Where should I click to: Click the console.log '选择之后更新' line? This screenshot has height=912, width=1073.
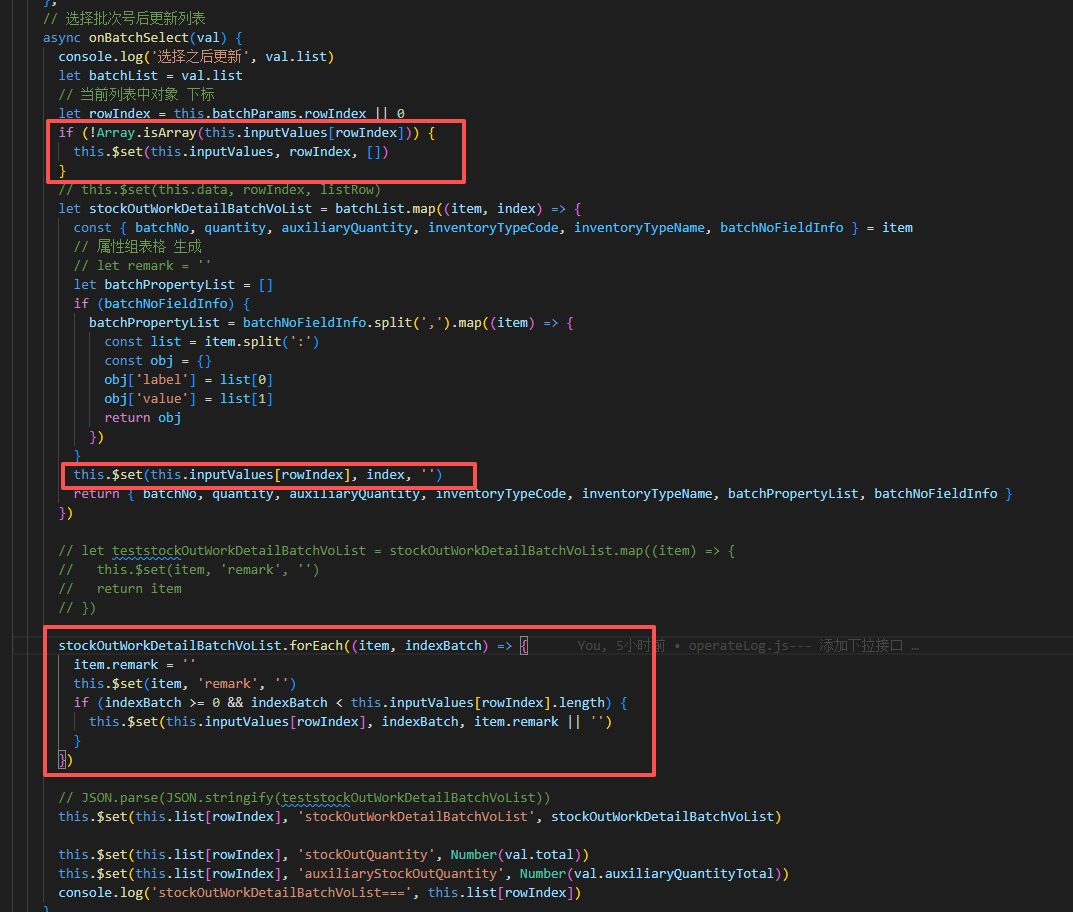tap(196, 57)
